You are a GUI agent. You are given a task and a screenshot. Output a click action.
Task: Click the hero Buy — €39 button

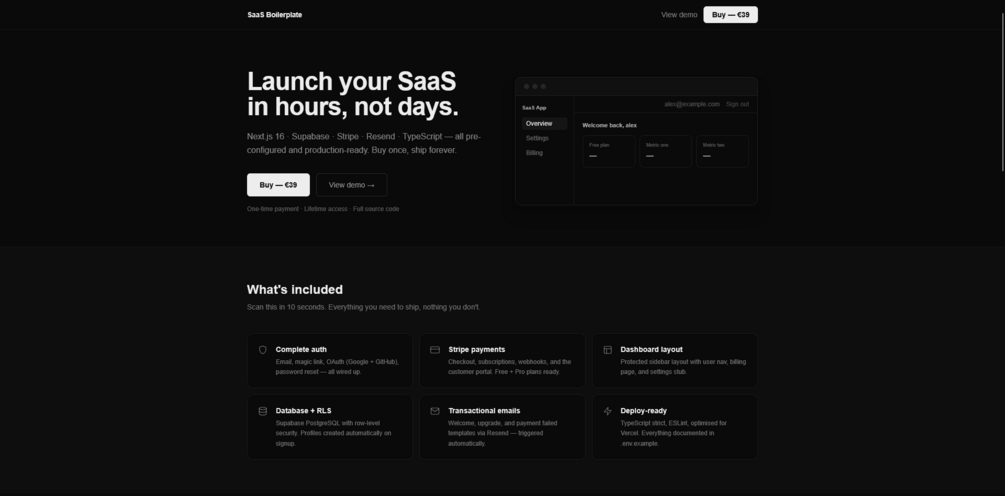[278, 185]
